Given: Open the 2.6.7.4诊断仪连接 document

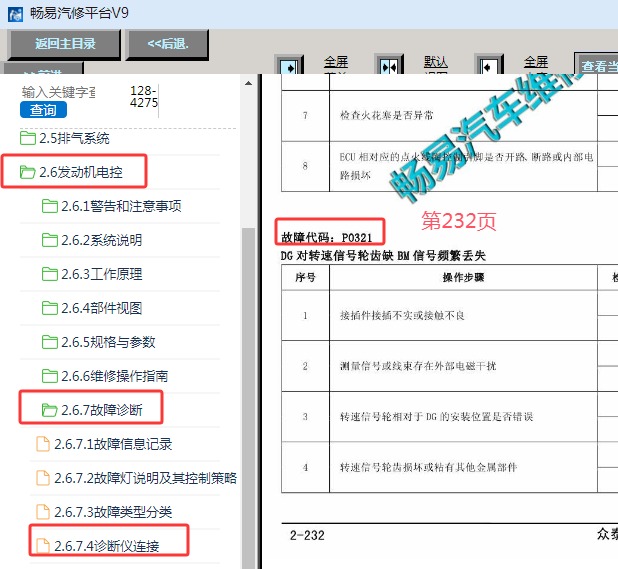Looking at the screenshot, I should (97, 546).
